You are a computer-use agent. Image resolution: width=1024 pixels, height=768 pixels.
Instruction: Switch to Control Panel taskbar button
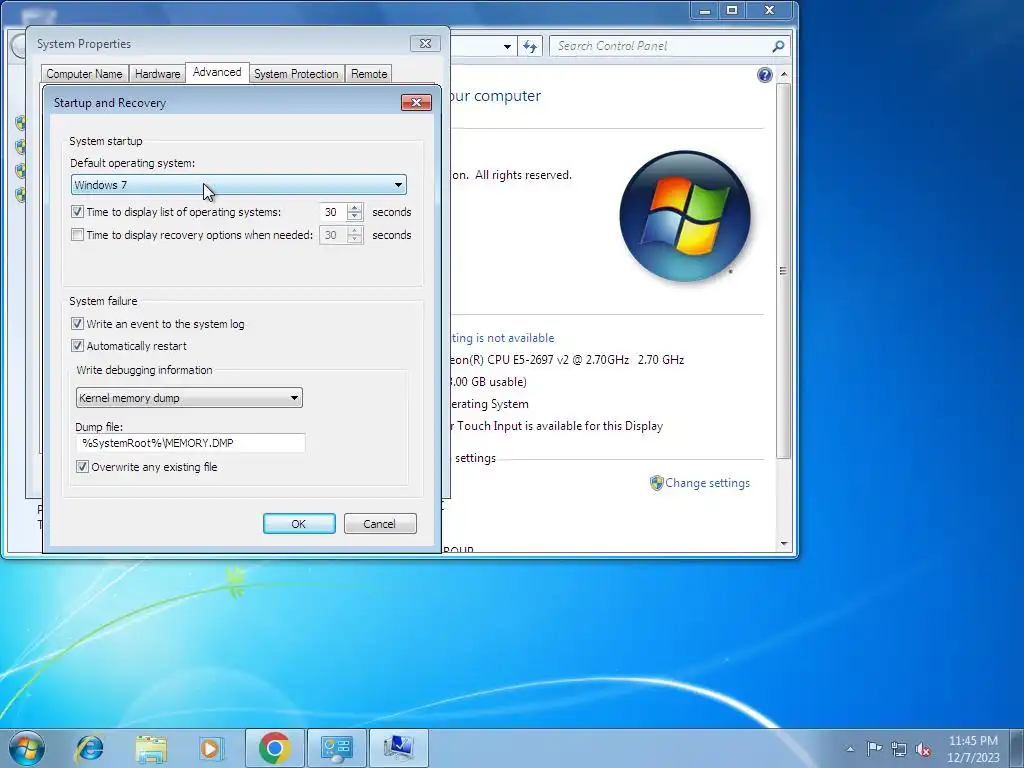click(x=337, y=748)
